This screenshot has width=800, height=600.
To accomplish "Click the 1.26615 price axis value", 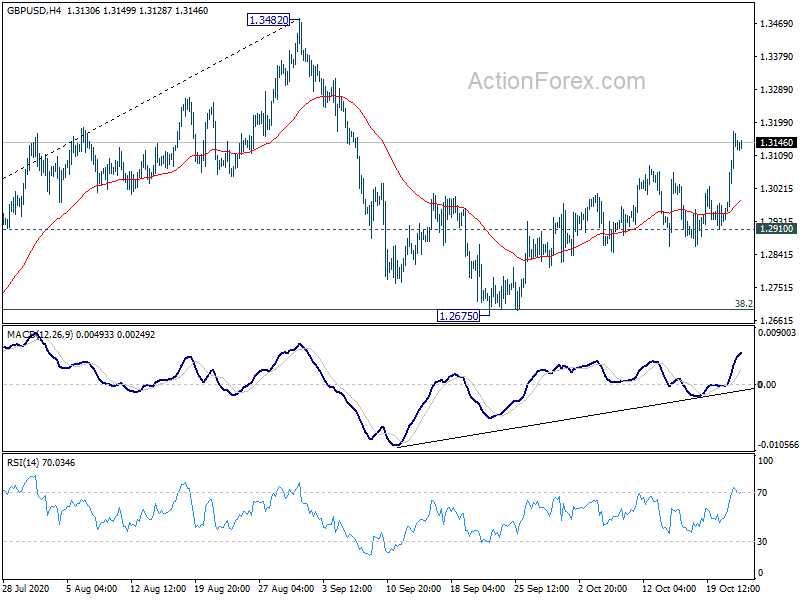I will (x=777, y=320).
